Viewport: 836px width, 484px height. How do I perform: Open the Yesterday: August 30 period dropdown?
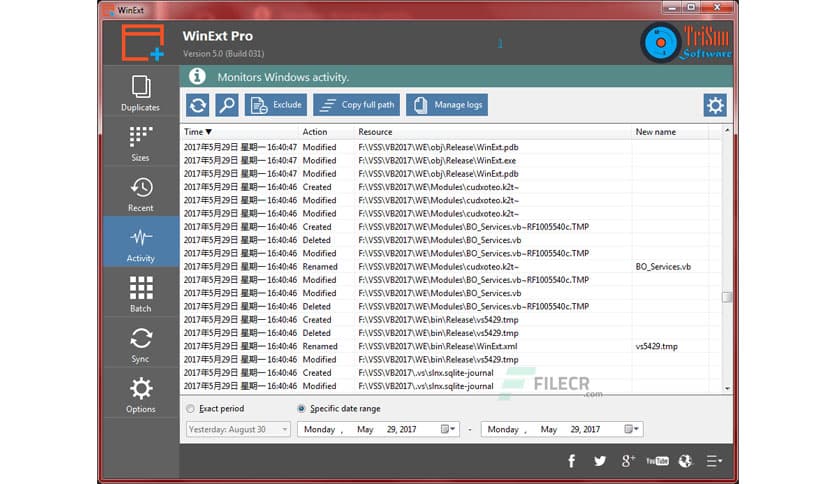click(238, 429)
